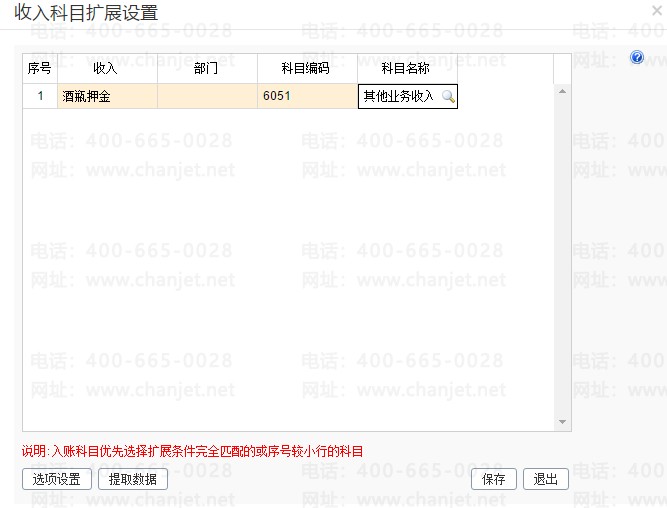Exit the dialog via the 退出 button

pos(545,479)
